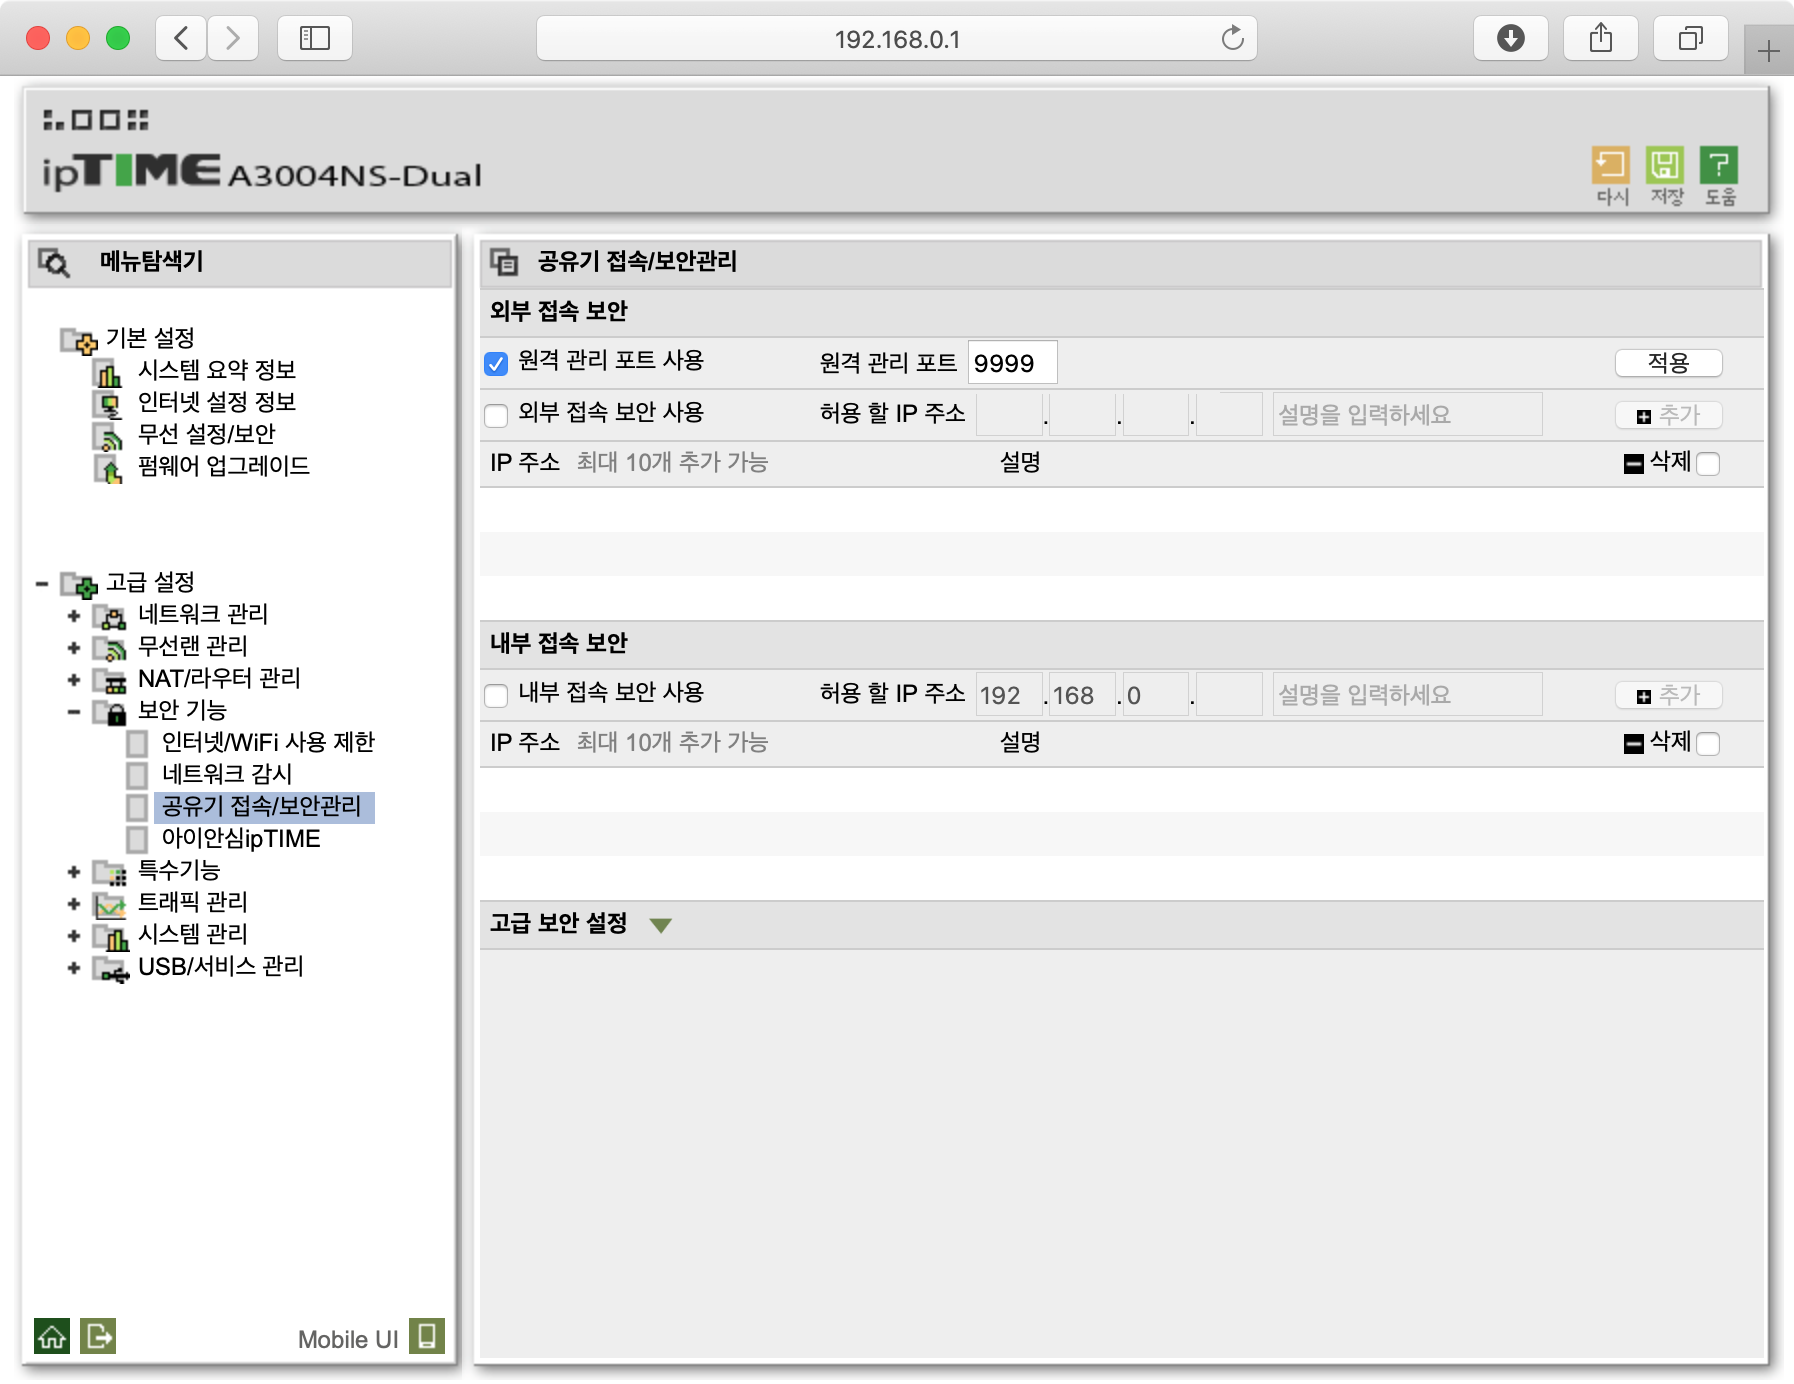Check external list 삭제 select-all checkbox
Viewport: 1794px width, 1384px height.
[1708, 464]
